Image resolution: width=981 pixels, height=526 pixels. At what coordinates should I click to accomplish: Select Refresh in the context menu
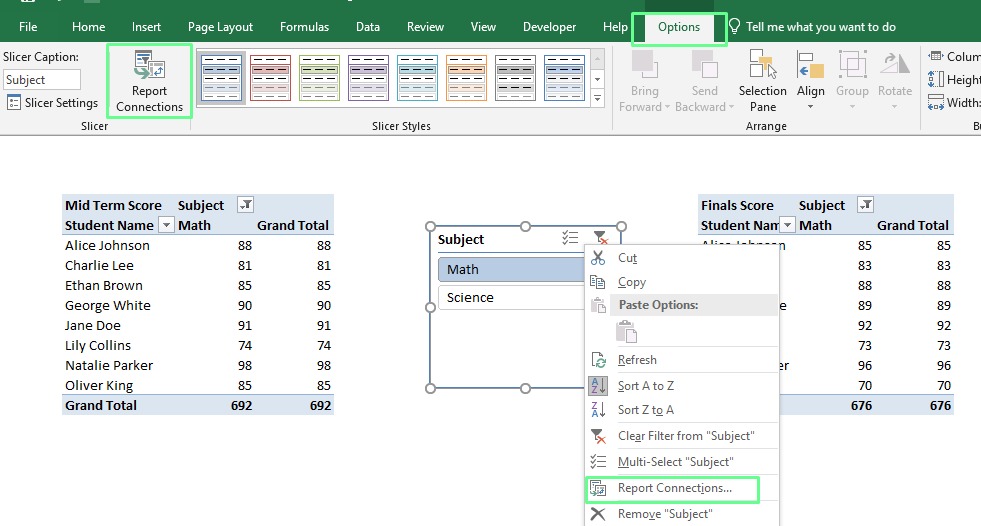pos(637,360)
